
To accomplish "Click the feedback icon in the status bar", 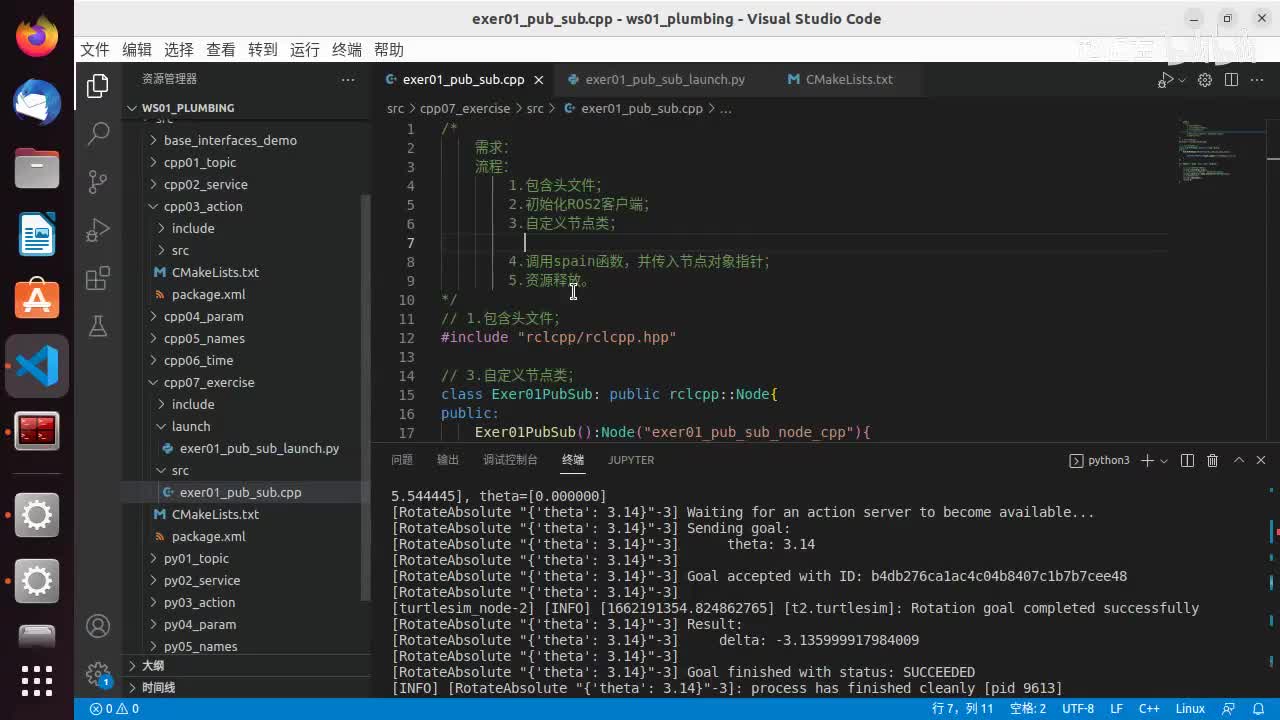I will [1228, 709].
